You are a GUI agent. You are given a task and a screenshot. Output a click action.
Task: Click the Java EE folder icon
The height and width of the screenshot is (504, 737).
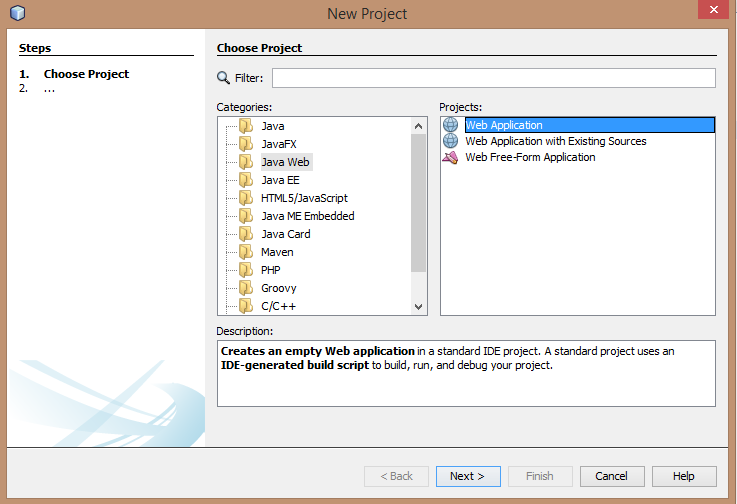[x=246, y=180]
